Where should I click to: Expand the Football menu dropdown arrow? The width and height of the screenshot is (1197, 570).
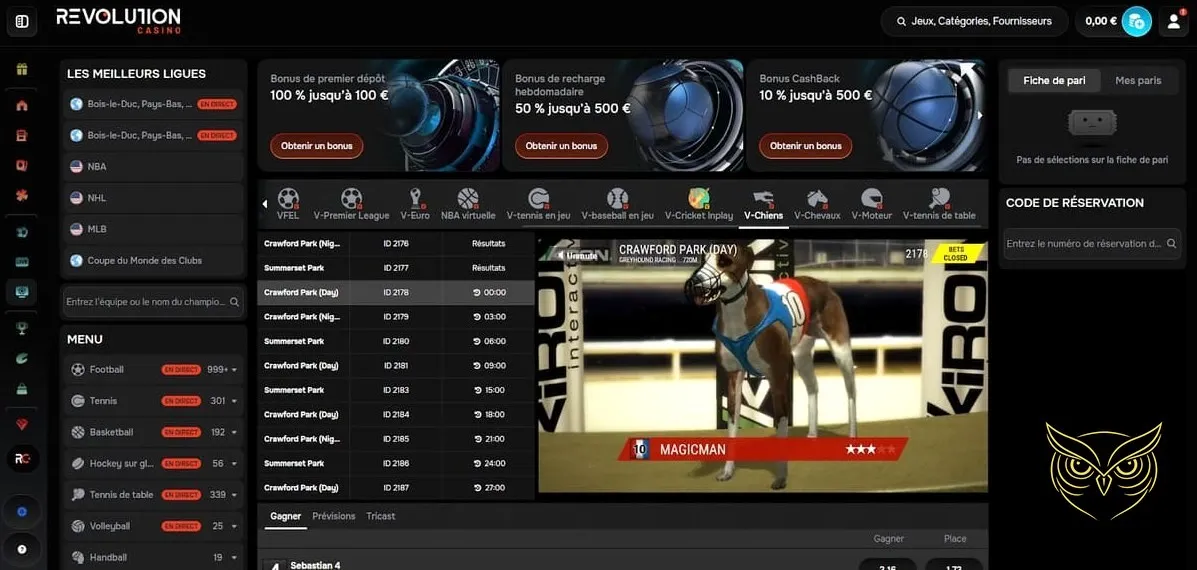pyautogui.click(x=234, y=370)
